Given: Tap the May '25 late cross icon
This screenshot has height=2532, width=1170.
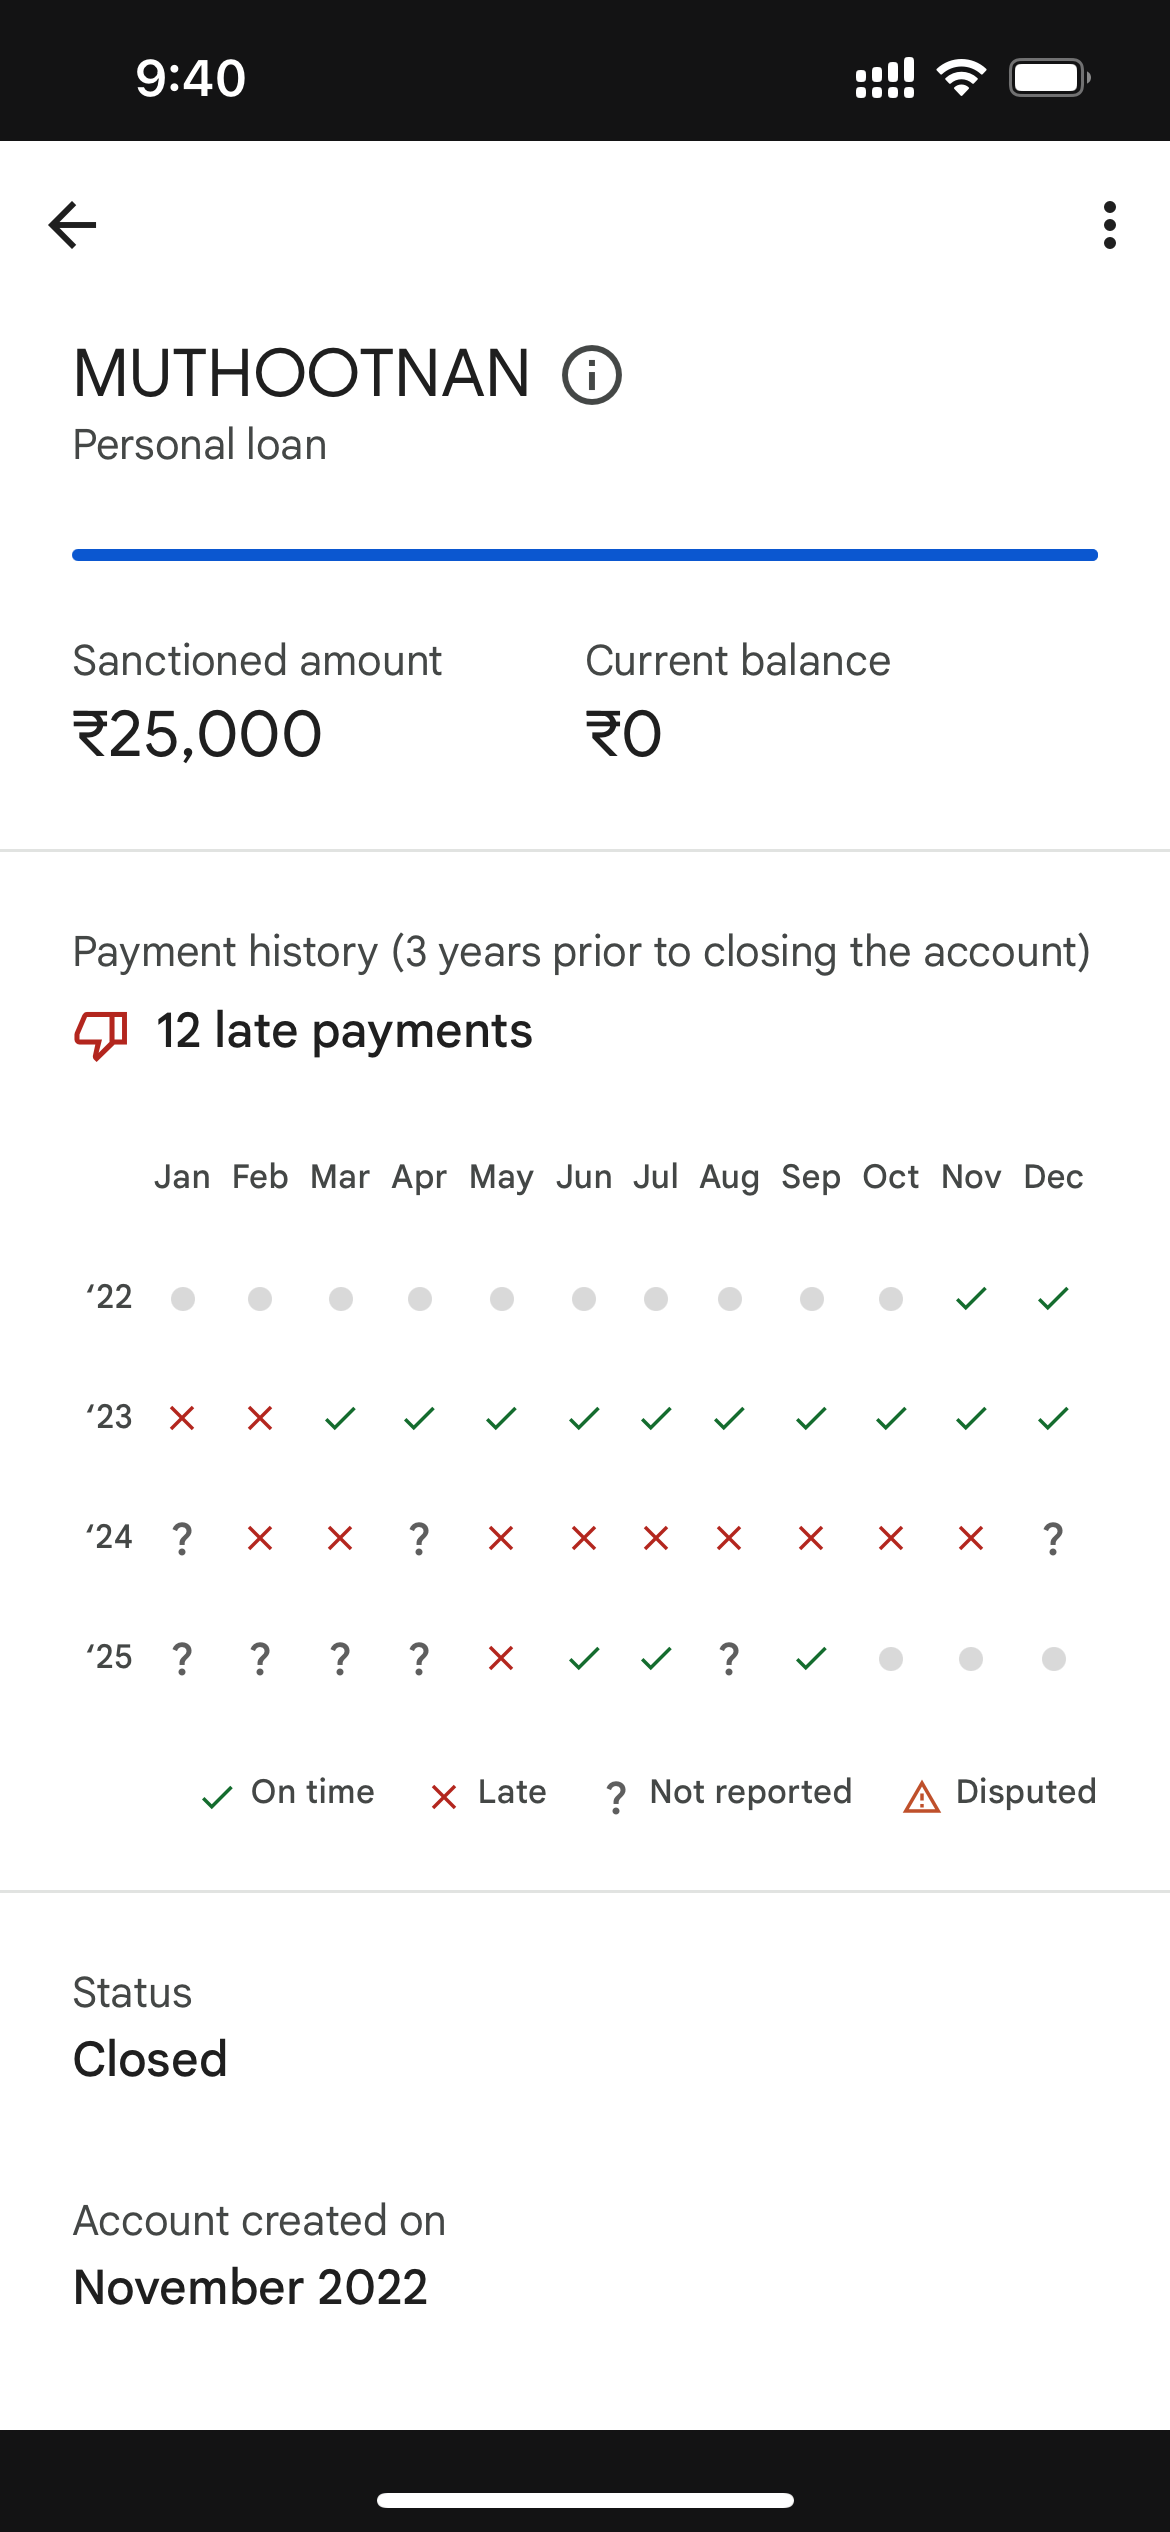Looking at the screenshot, I should click(x=501, y=1658).
